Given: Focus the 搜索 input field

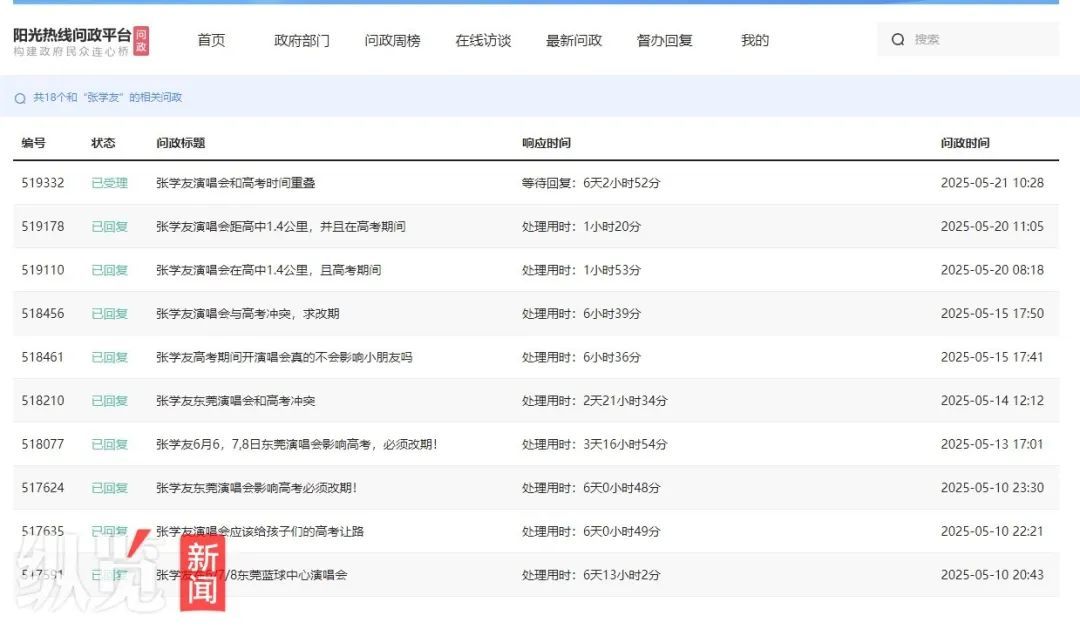Looking at the screenshot, I should (975, 40).
